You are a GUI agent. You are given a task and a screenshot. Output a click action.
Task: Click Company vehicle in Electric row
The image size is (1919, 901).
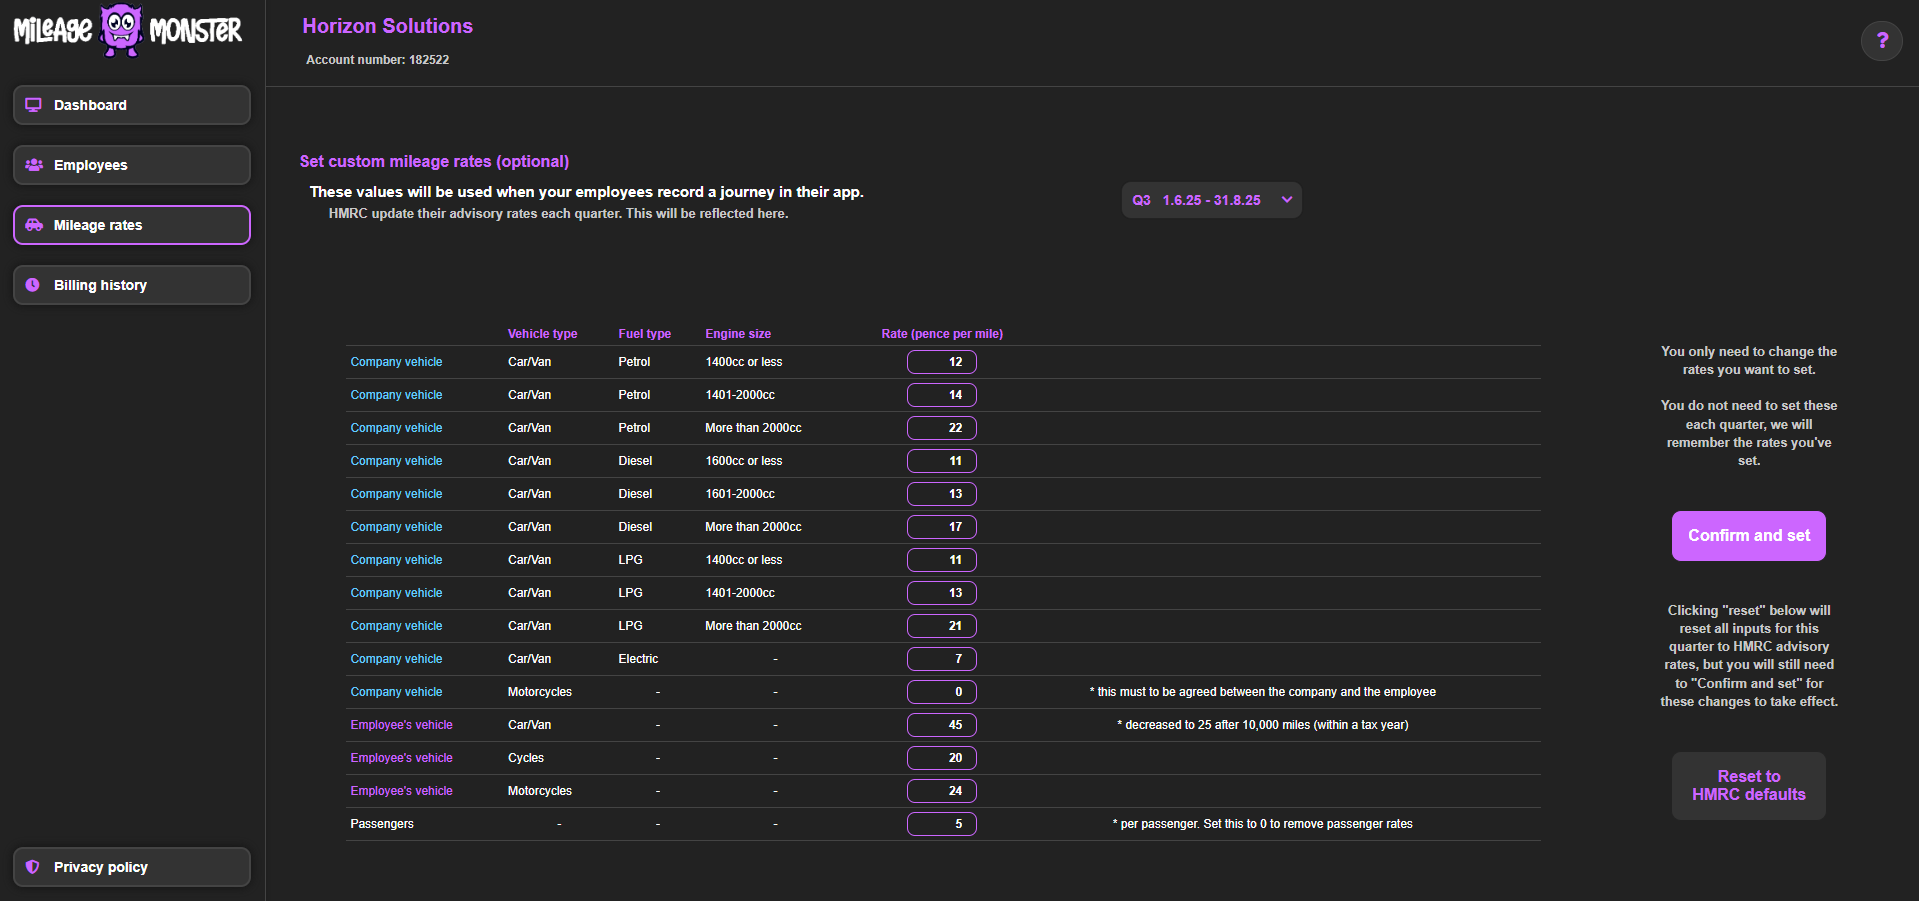(396, 659)
